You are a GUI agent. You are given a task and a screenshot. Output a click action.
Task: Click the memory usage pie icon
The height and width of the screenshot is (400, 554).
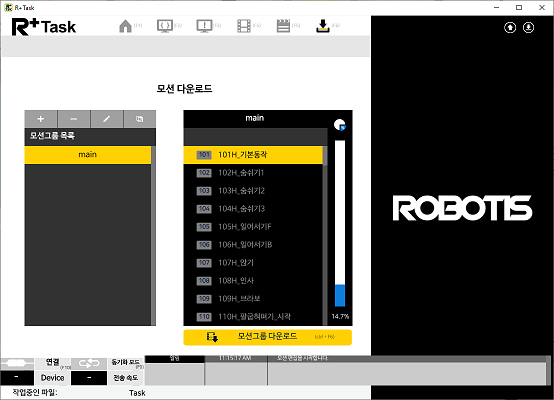click(x=340, y=125)
